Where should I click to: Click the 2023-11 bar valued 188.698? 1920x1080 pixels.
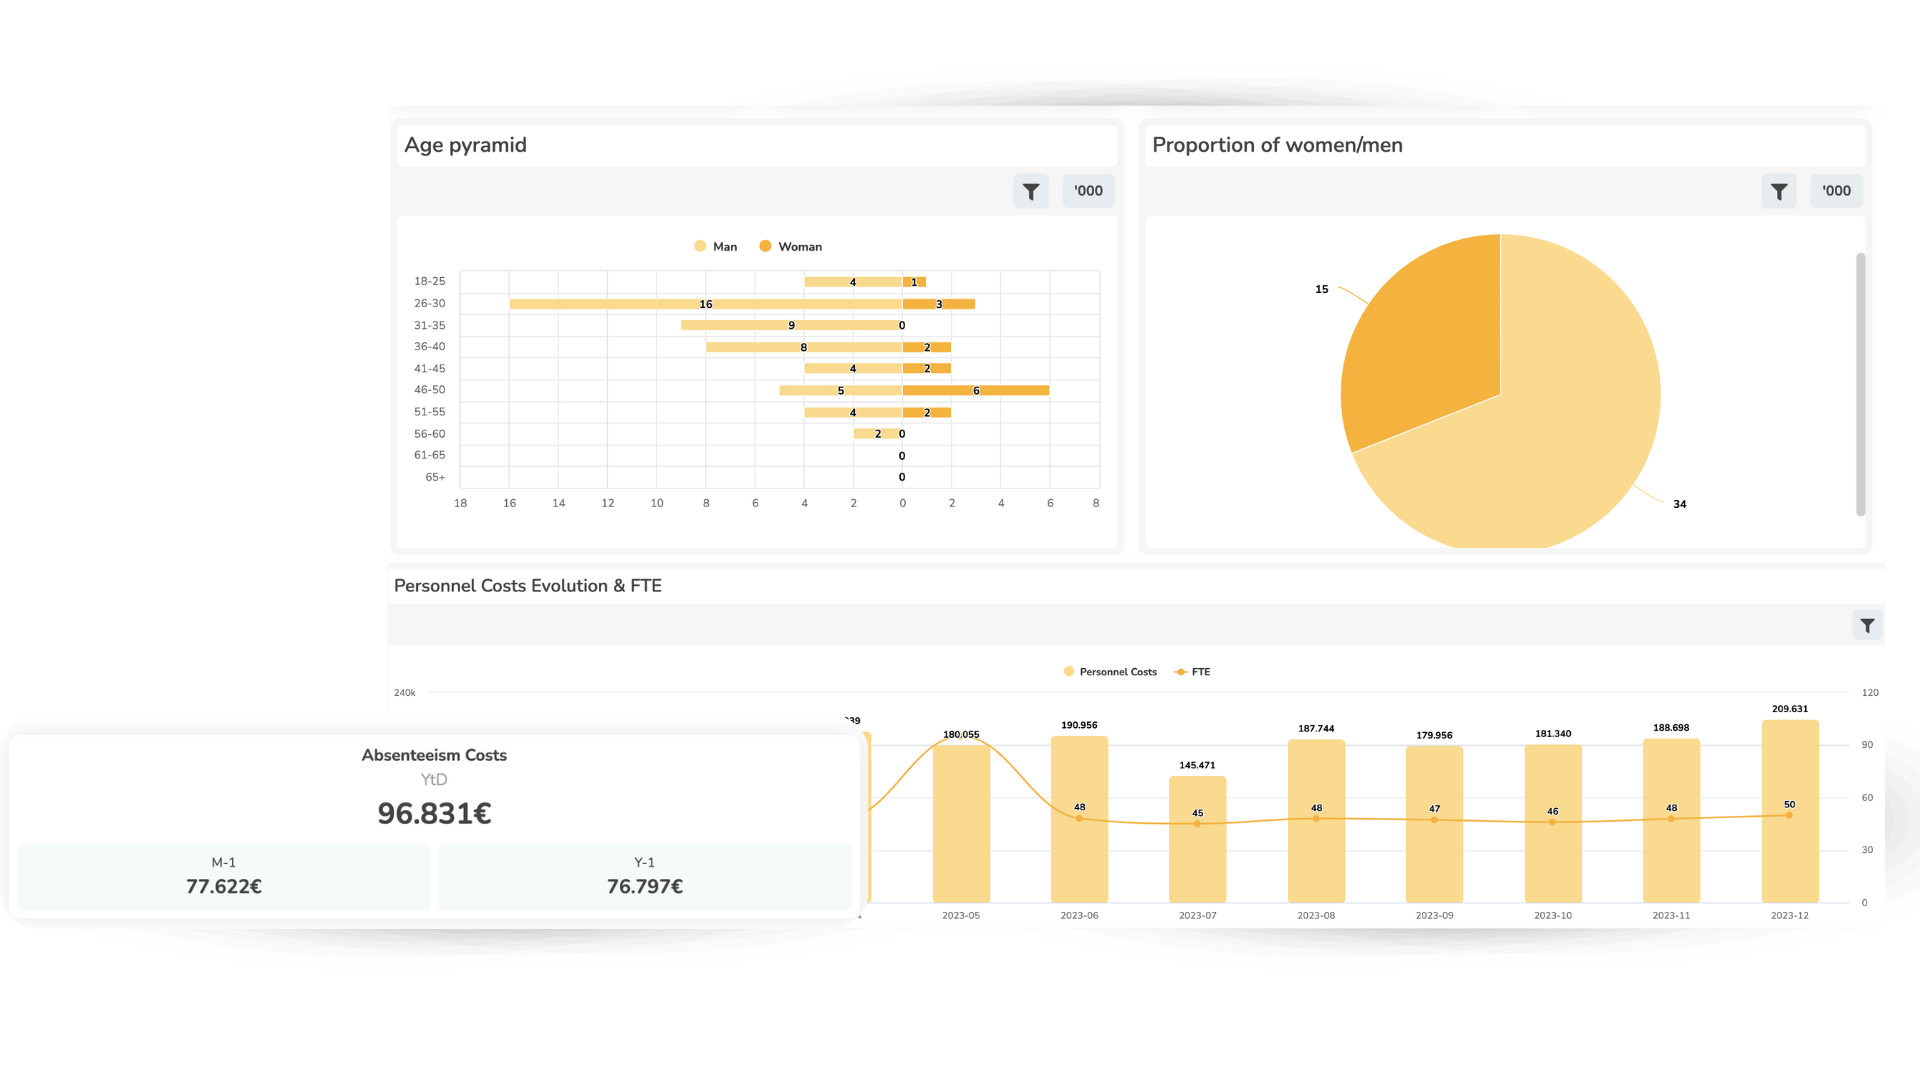pyautogui.click(x=1671, y=820)
